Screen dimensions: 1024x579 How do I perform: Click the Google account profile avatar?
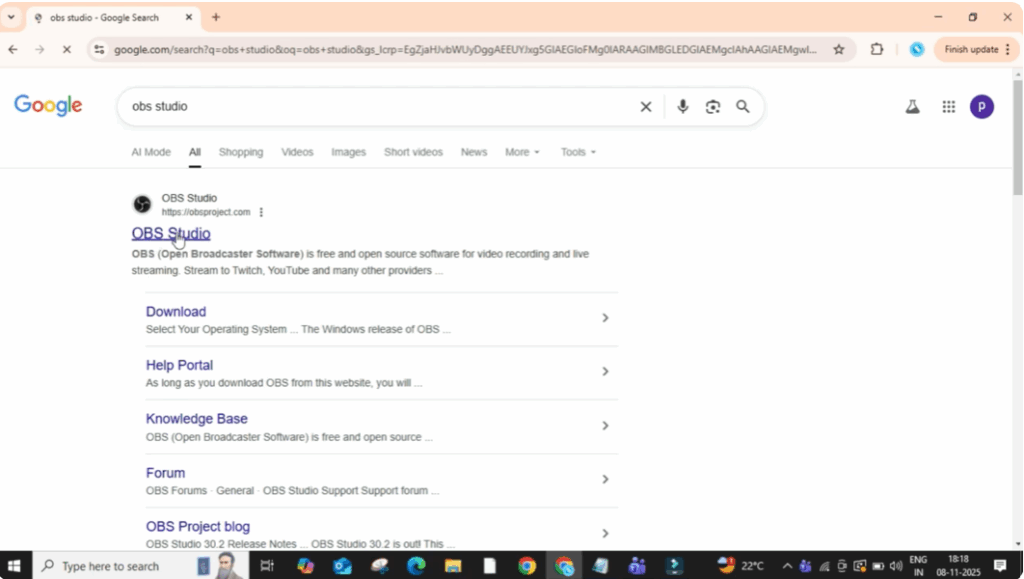982,106
